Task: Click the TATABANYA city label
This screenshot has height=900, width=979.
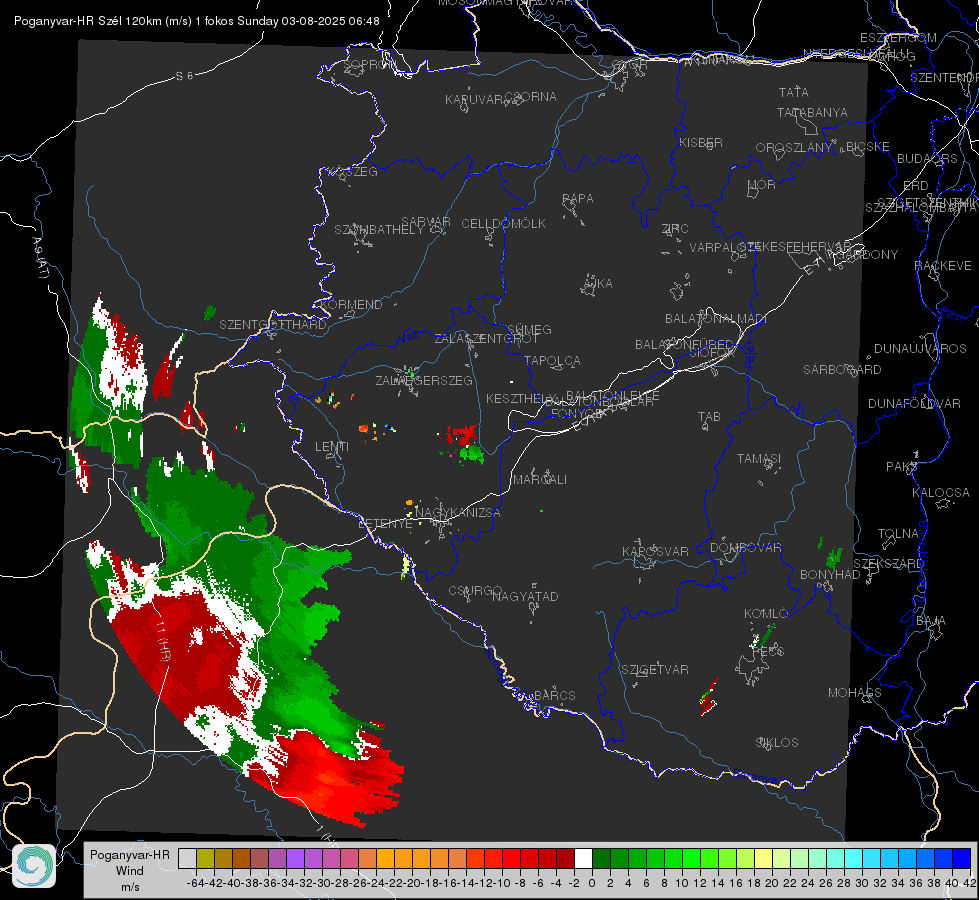Action: point(812,112)
